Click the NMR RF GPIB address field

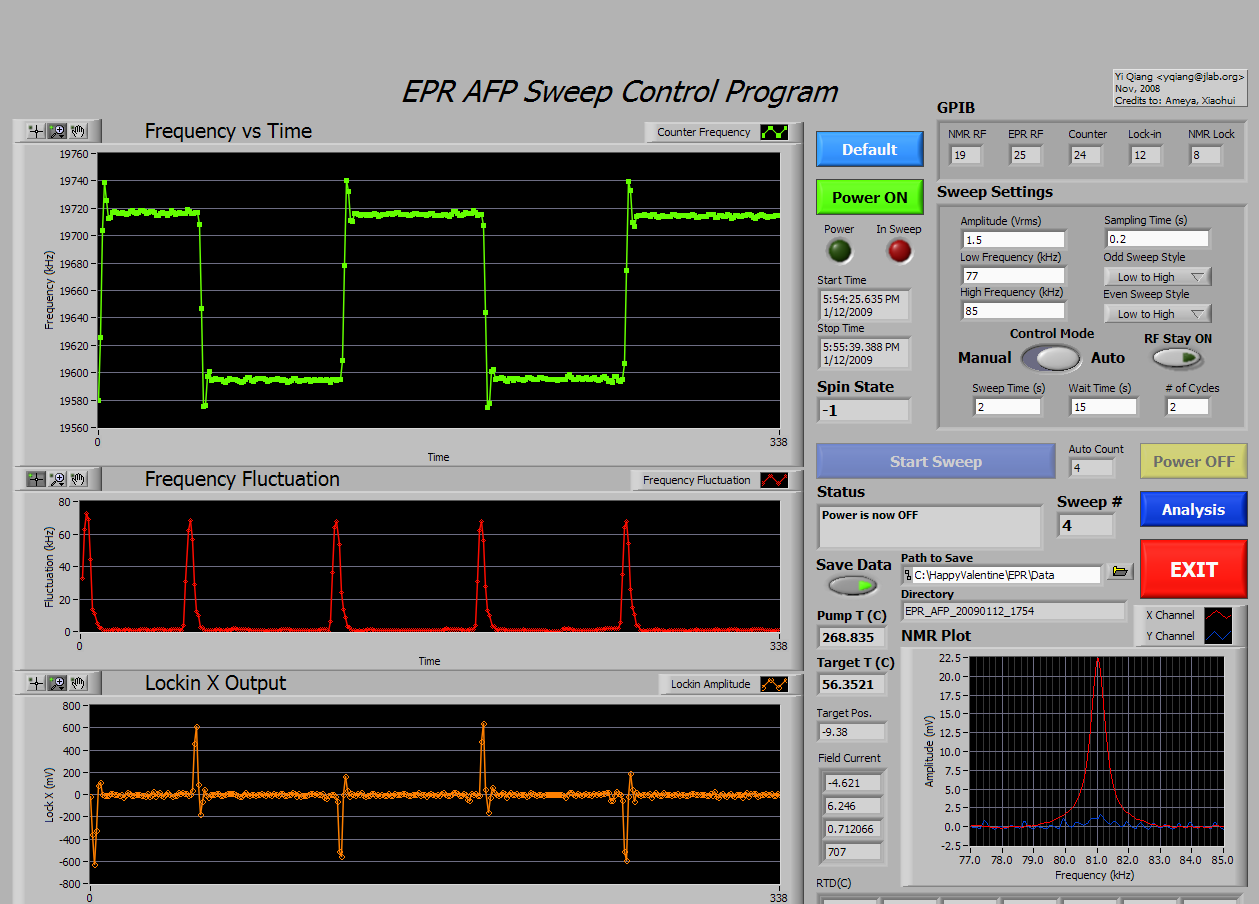point(966,155)
